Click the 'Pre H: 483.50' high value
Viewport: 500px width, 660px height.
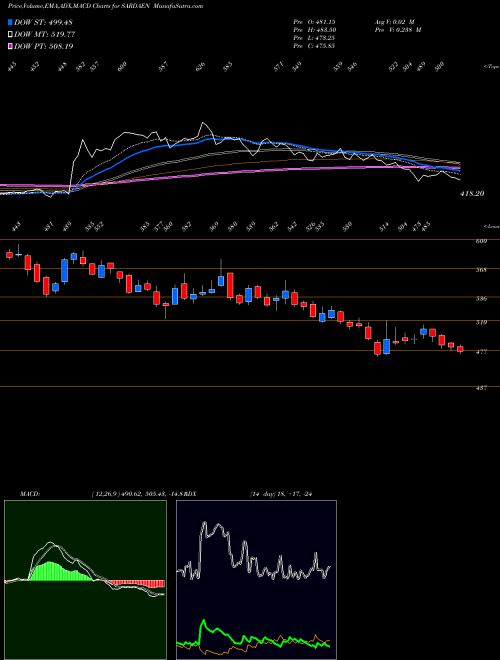[314, 30]
